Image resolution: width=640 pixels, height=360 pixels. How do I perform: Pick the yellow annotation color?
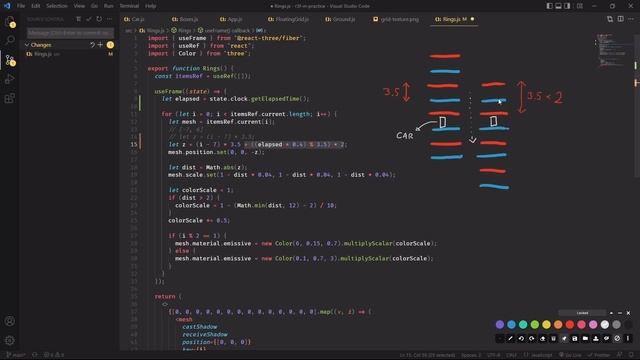546,324
